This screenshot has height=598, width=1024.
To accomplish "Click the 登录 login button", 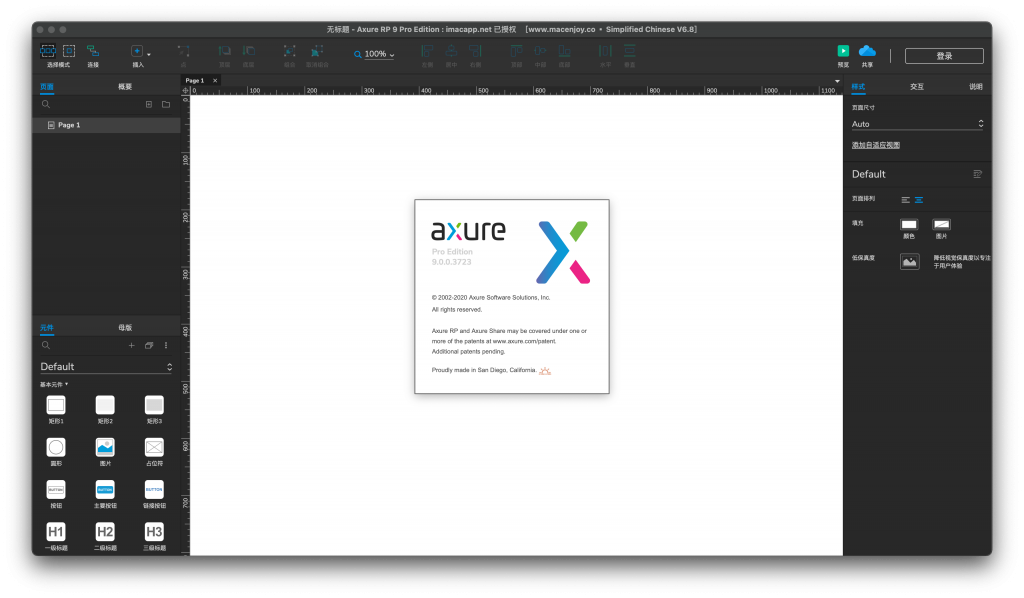I will 944,56.
